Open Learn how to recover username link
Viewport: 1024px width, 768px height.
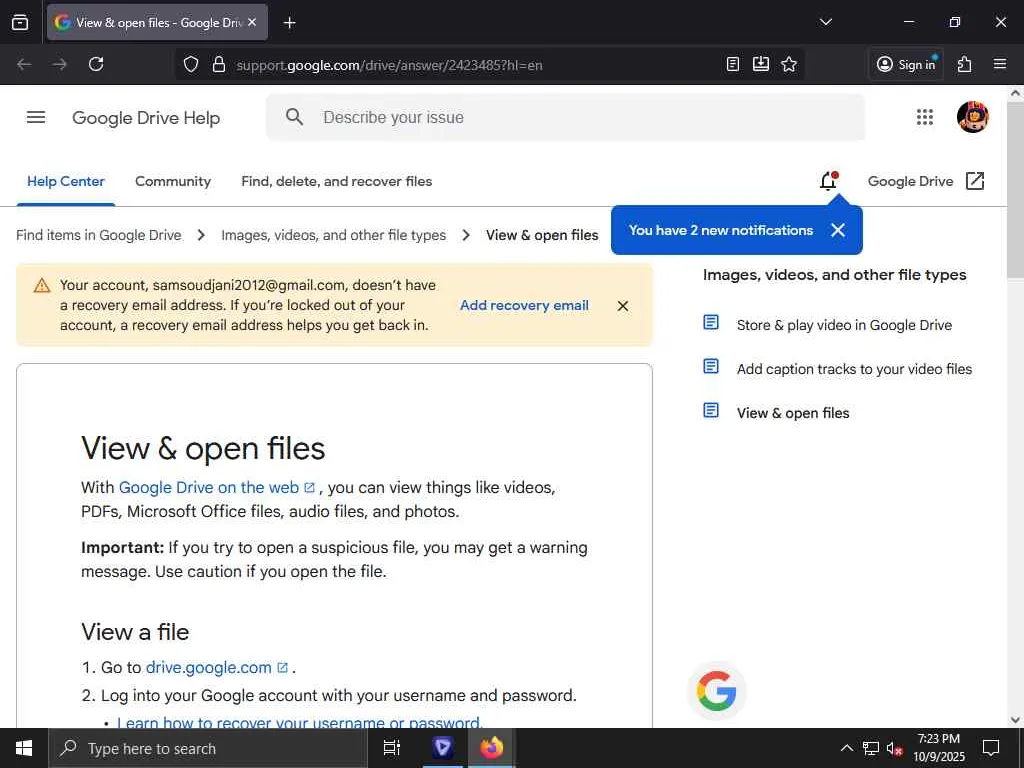click(300, 722)
